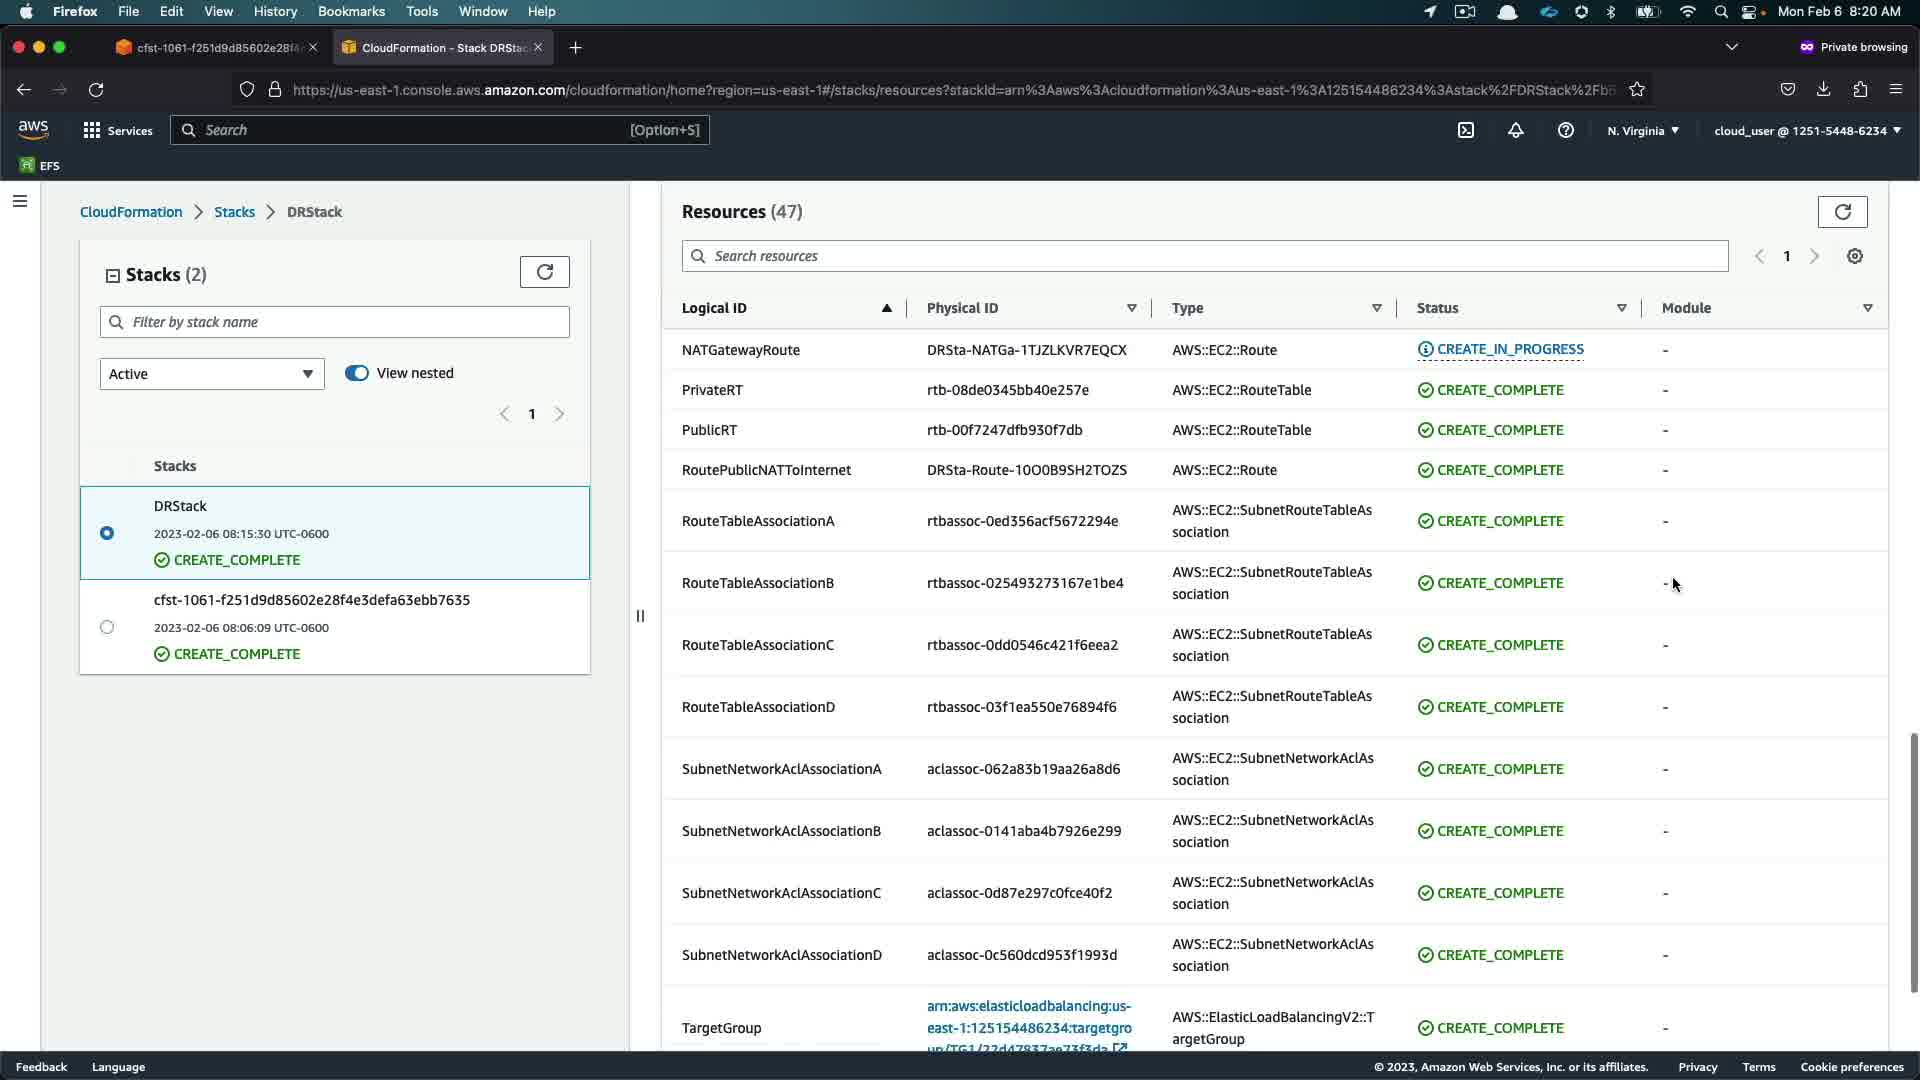Open AWS CloudShell icon in header

[x=1466, y=130]
